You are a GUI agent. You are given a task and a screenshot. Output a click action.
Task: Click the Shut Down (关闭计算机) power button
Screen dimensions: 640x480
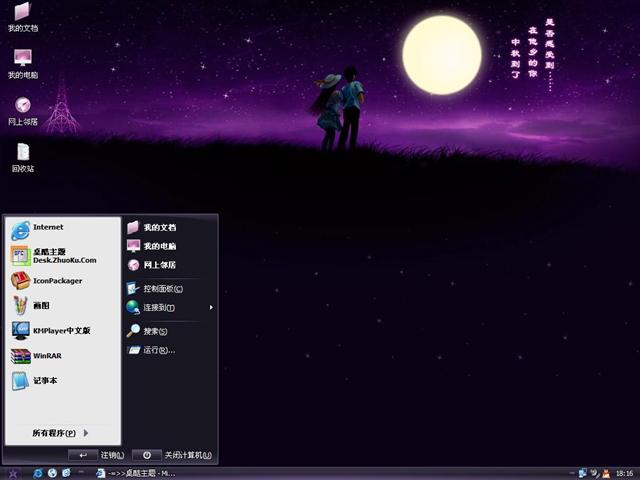coord(147,455)
